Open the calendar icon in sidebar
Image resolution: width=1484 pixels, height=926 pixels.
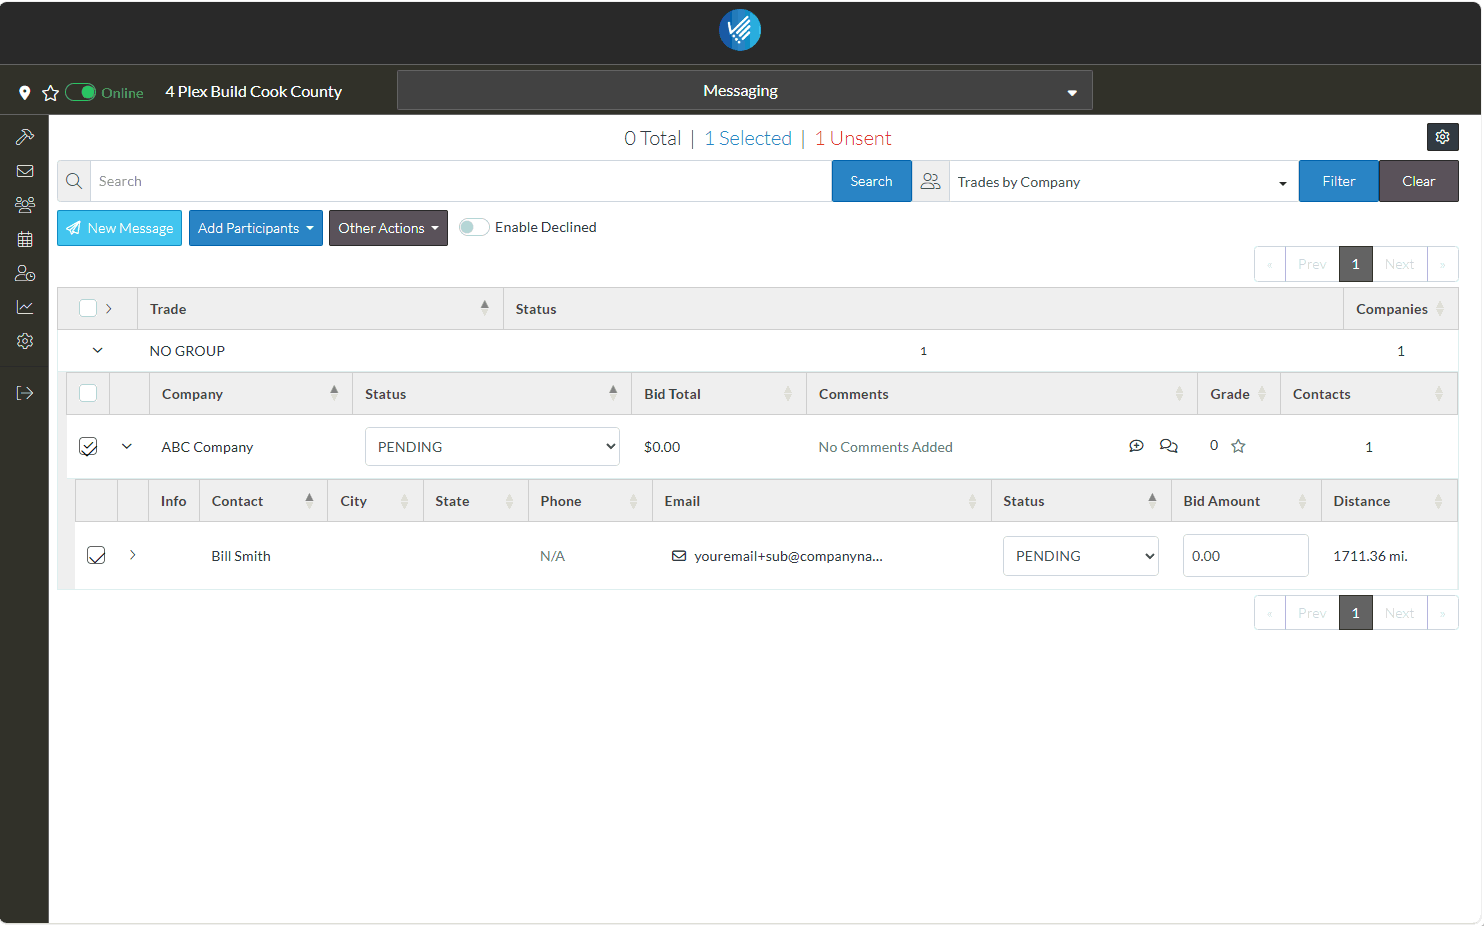coord(25,239)
